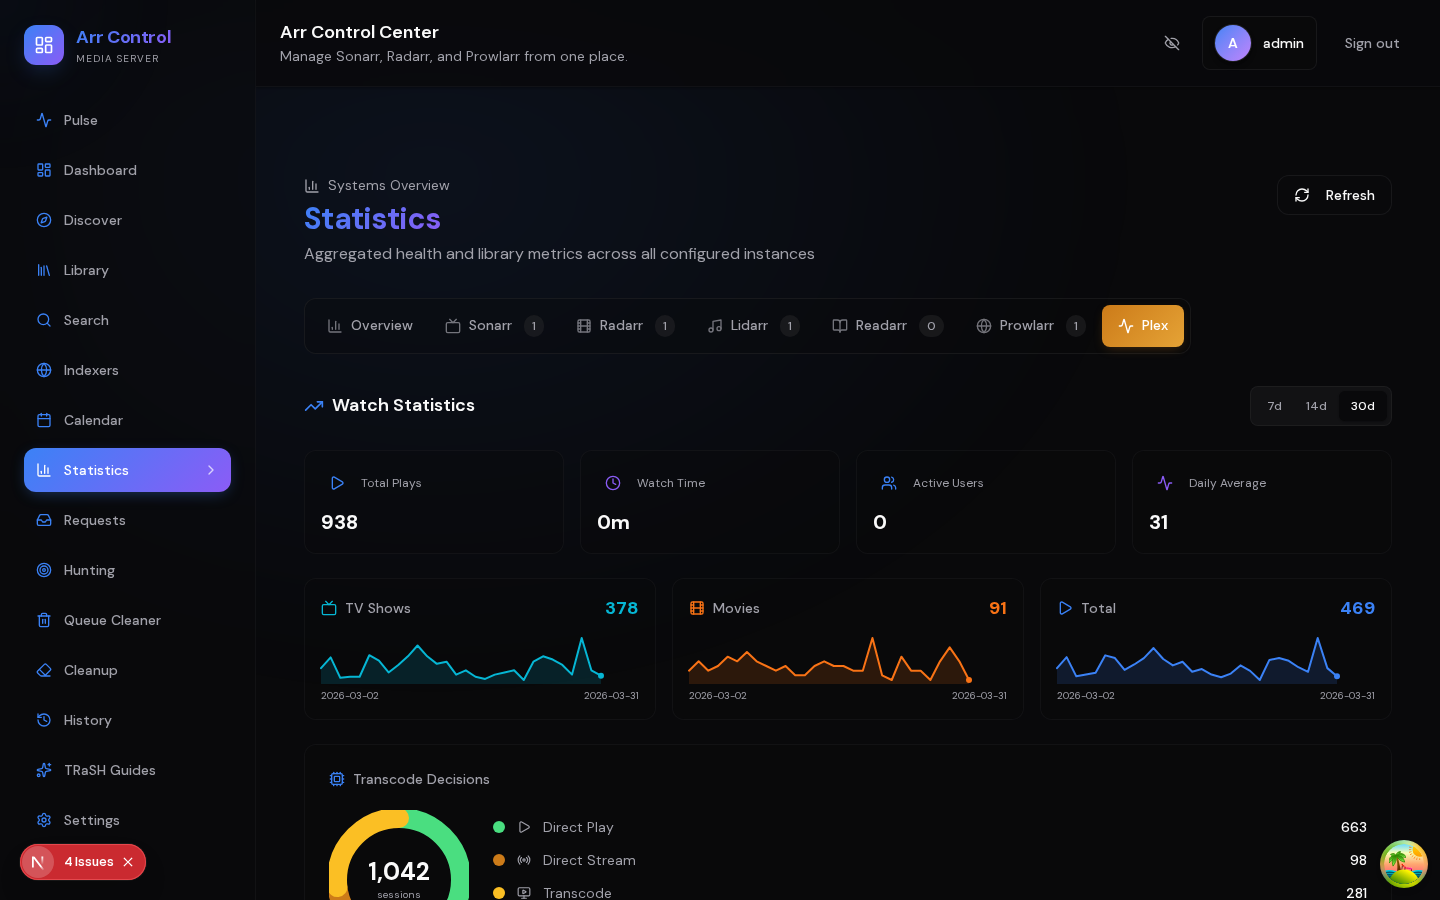Click the Daily Average activity icon
The width and height of the screenshot is (1440, 900).
[1165, 483]
